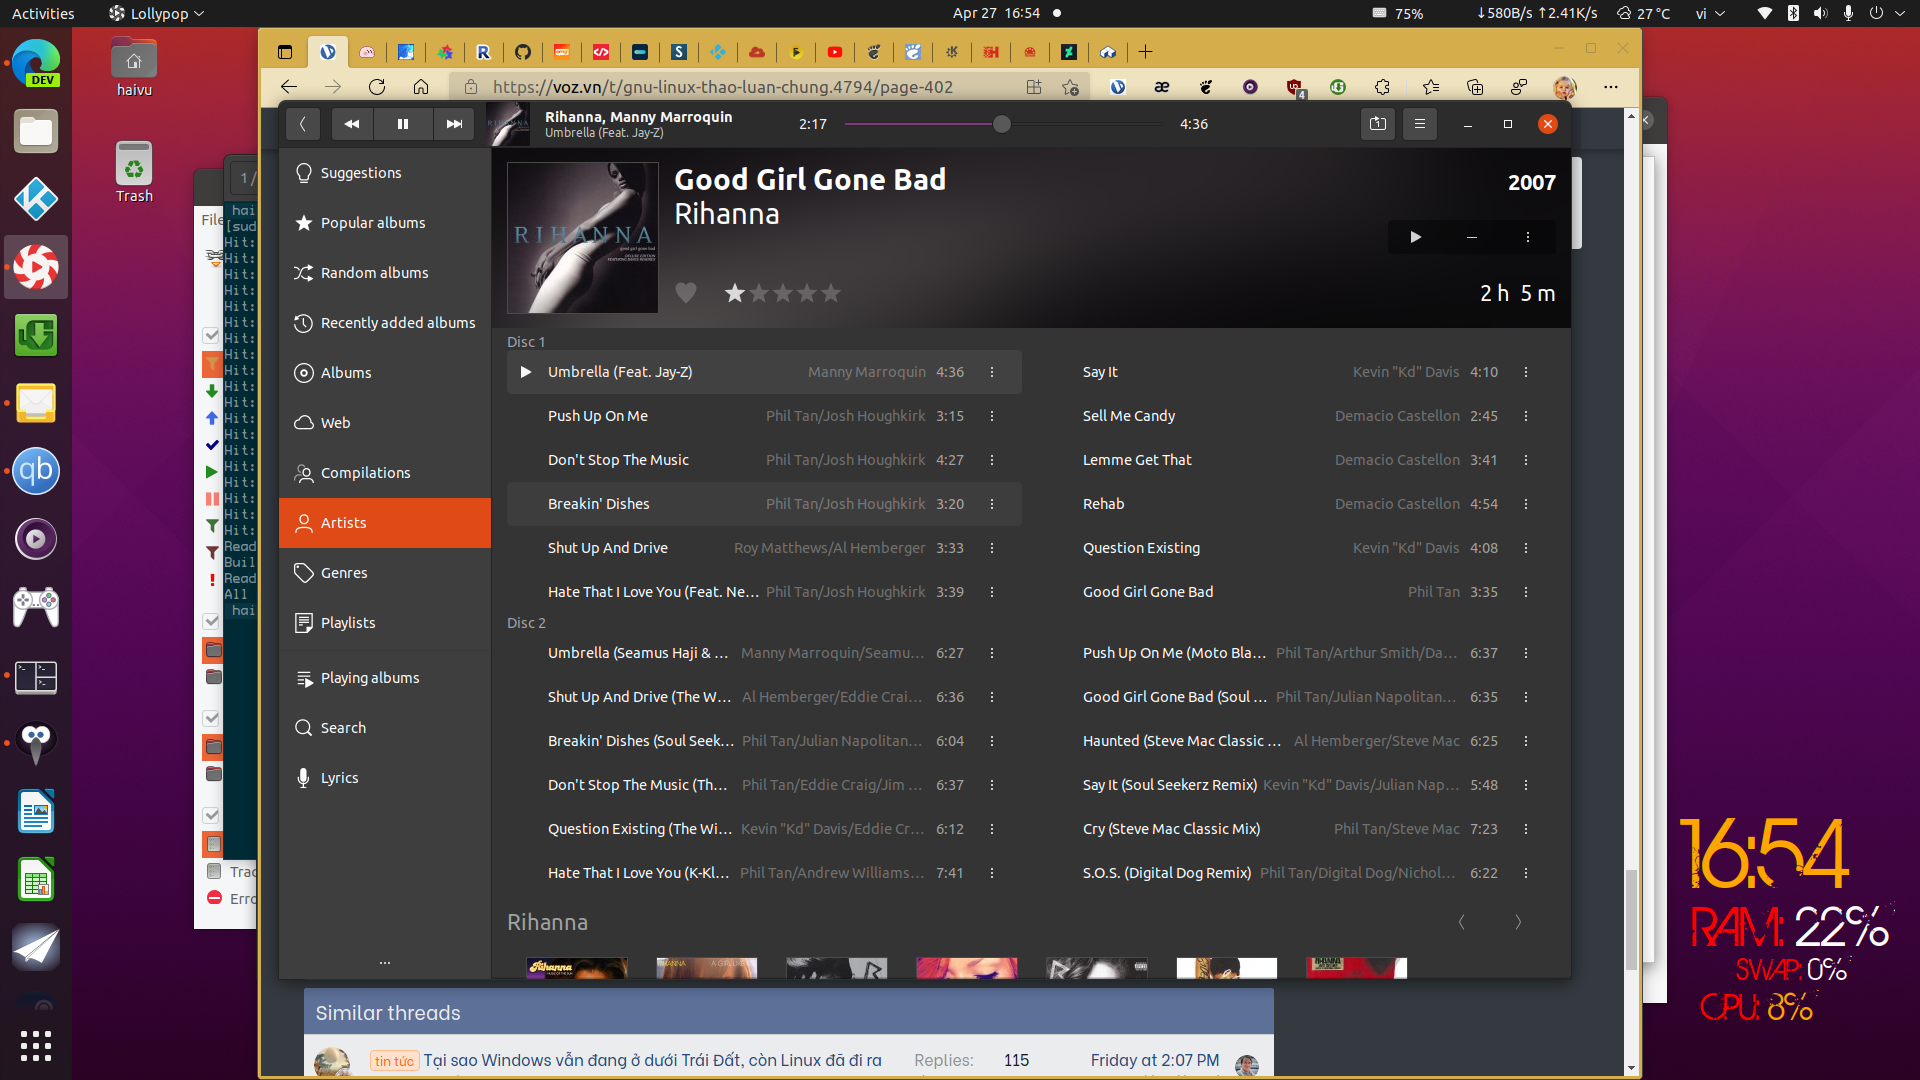Open Recently added albums

[385, 323]
